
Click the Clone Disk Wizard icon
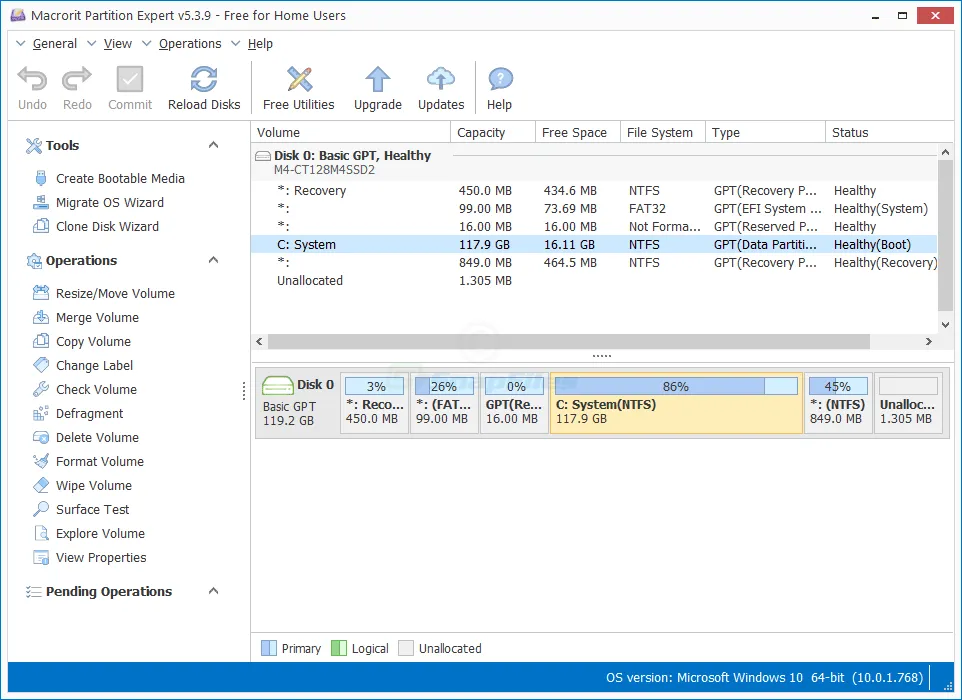[40, 226]
